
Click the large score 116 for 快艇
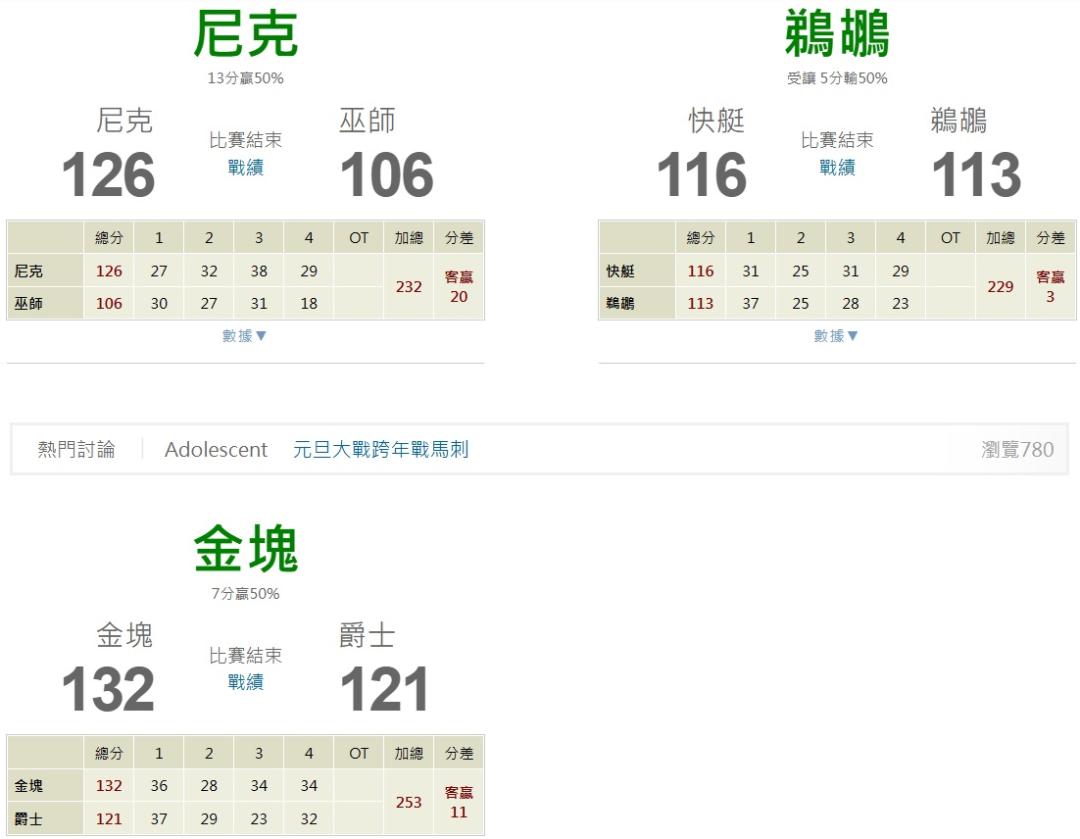pos(701,174)
